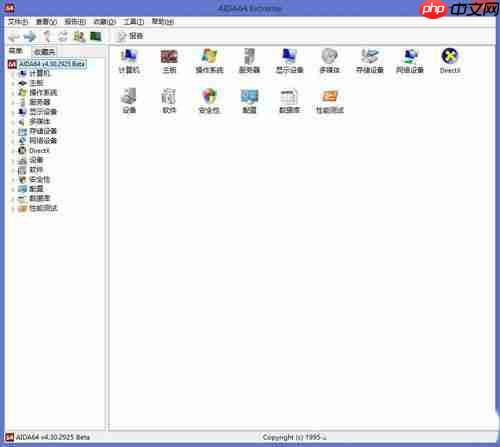Select 设备 in the left tree
The image size is (500, 447).
point(36,160)
